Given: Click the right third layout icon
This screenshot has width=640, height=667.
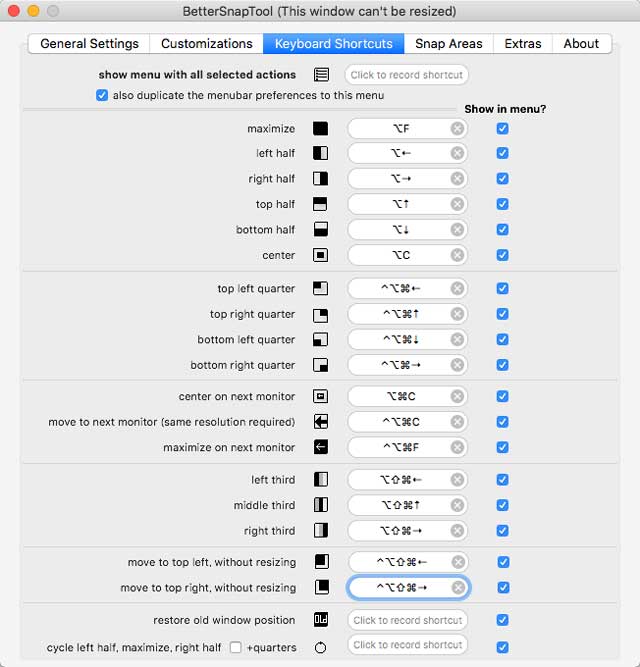Looking at the screenshot, I should [x=320, y=531].
